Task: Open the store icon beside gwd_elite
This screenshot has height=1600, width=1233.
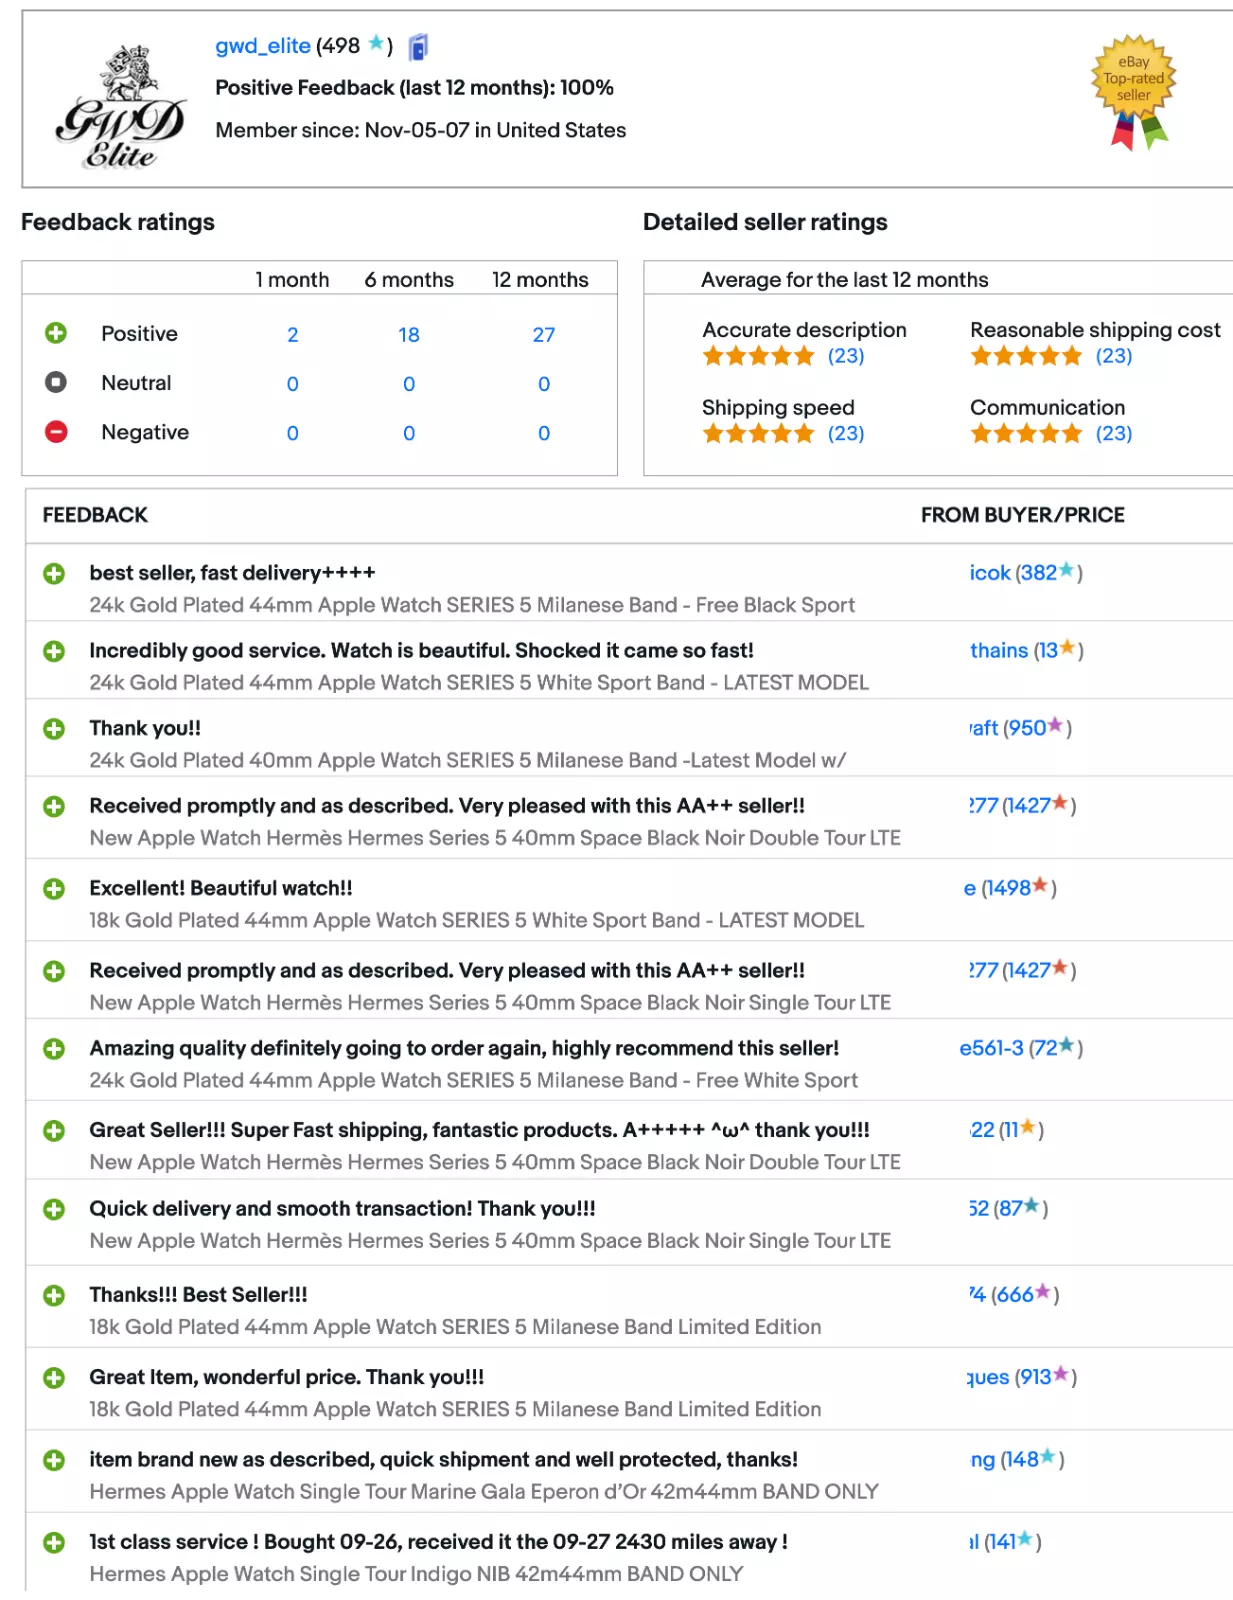Action: 418,46
